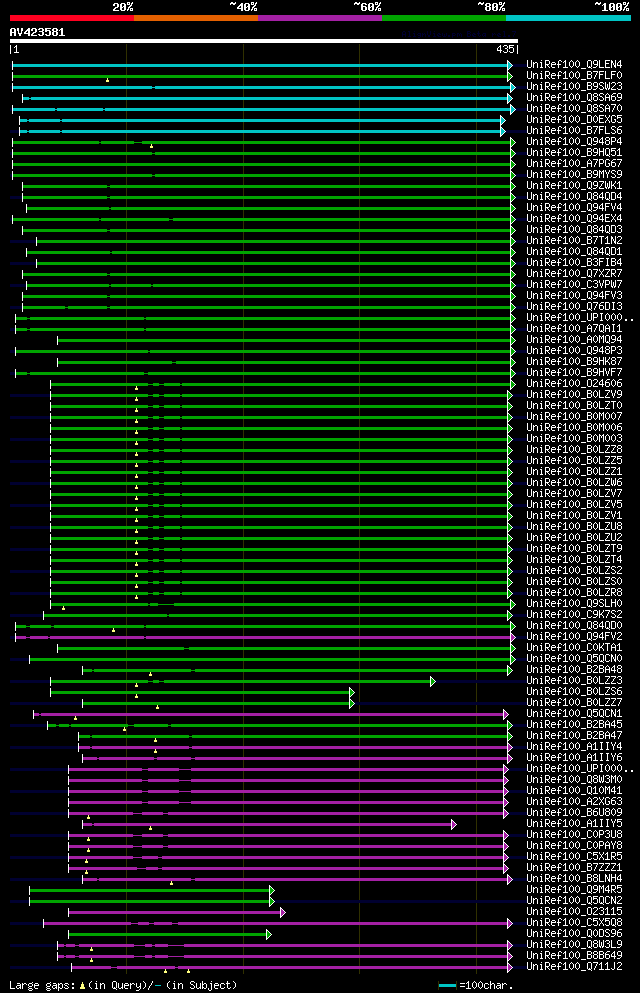Click the white query sequence bar under AV423581
640x993 pixels.
coord(264,41)
